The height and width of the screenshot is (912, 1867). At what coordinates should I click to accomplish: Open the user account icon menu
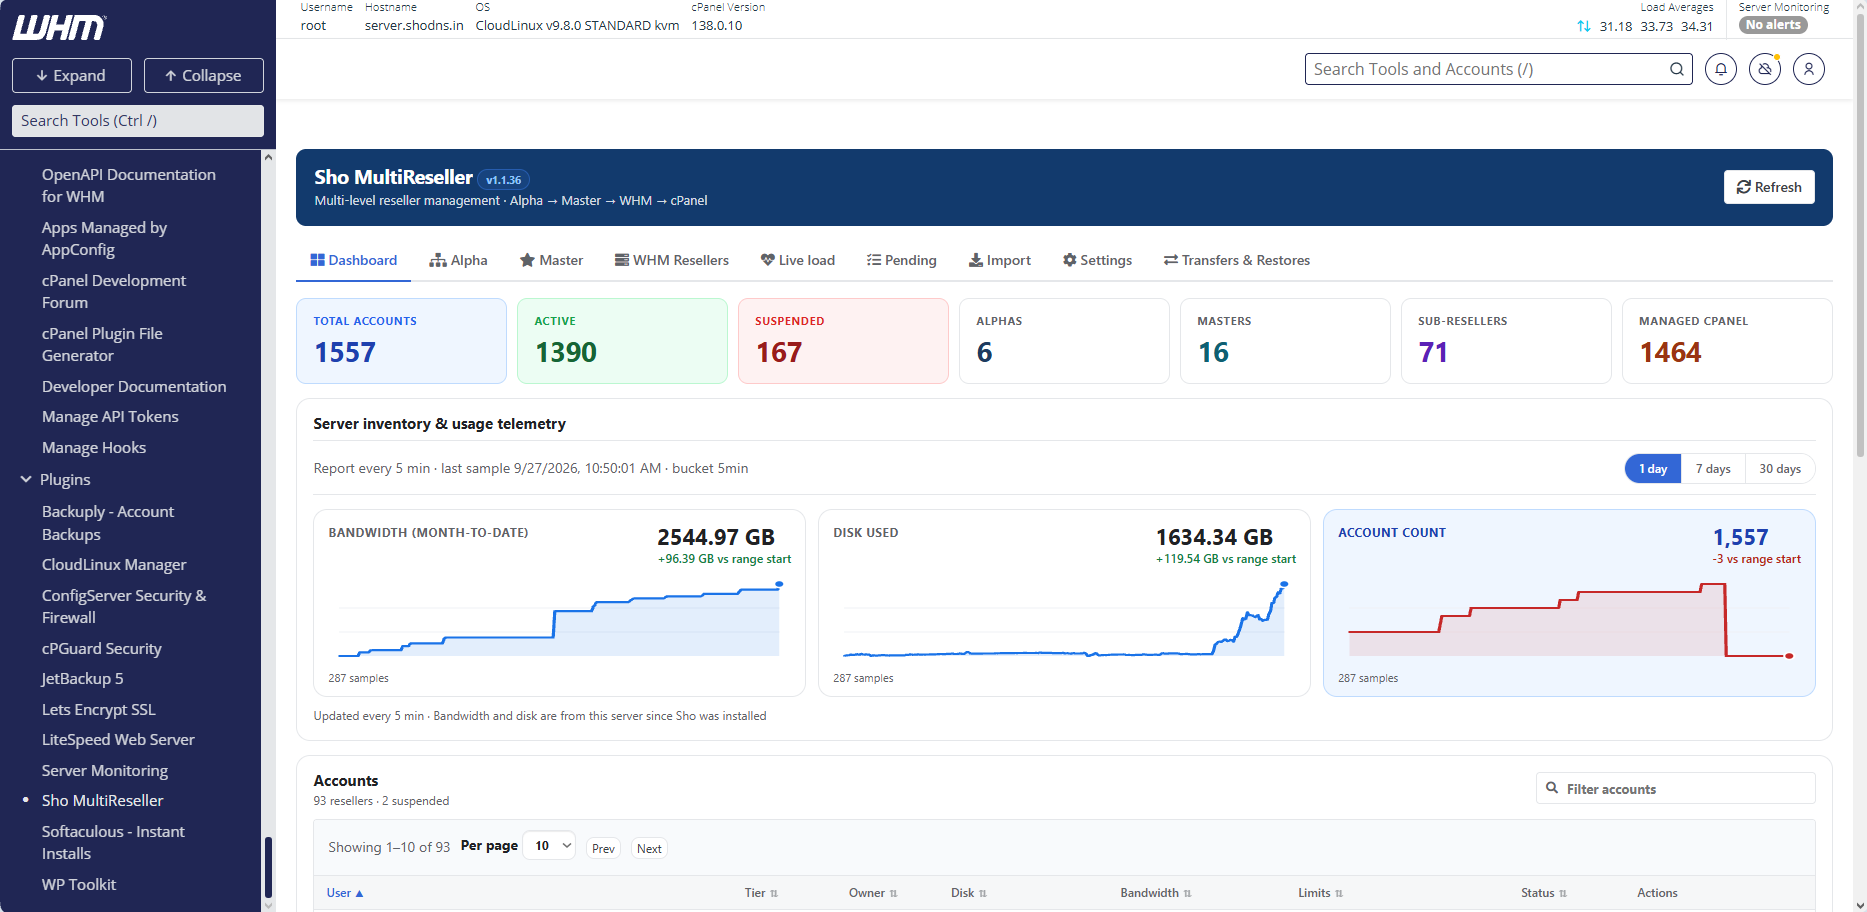(1808, 69)
